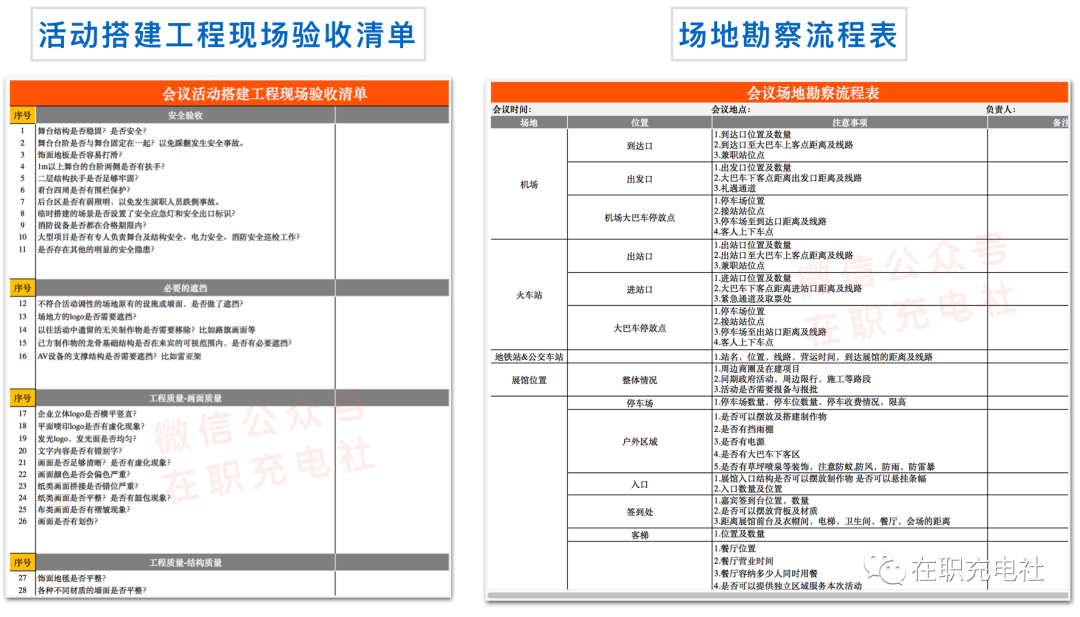Click the 签到处 location cell

(639, 511)
